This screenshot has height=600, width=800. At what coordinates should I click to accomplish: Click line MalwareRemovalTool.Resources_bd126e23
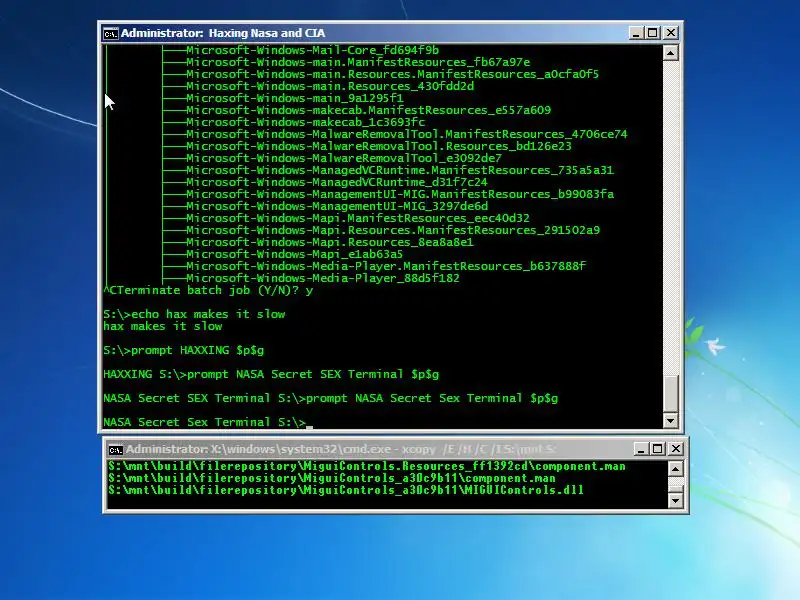[x=379, y=146]
